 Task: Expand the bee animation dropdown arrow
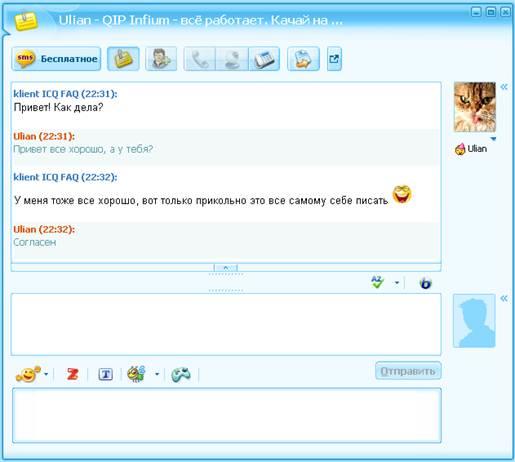[157, 374]
